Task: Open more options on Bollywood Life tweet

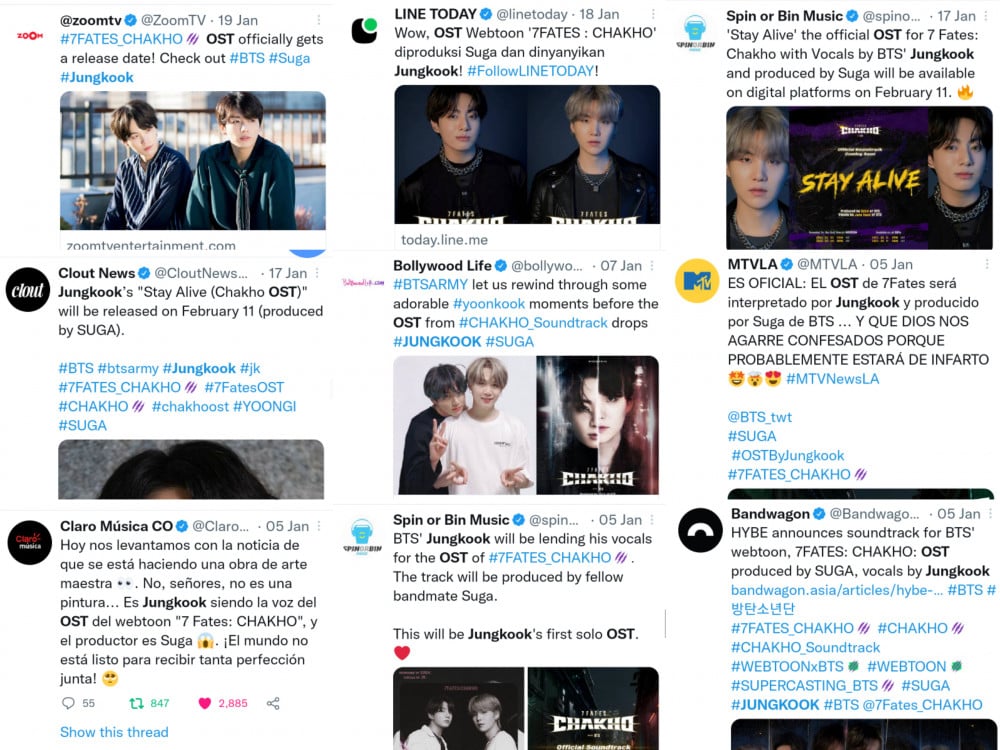Action: (x=652, y=265)
